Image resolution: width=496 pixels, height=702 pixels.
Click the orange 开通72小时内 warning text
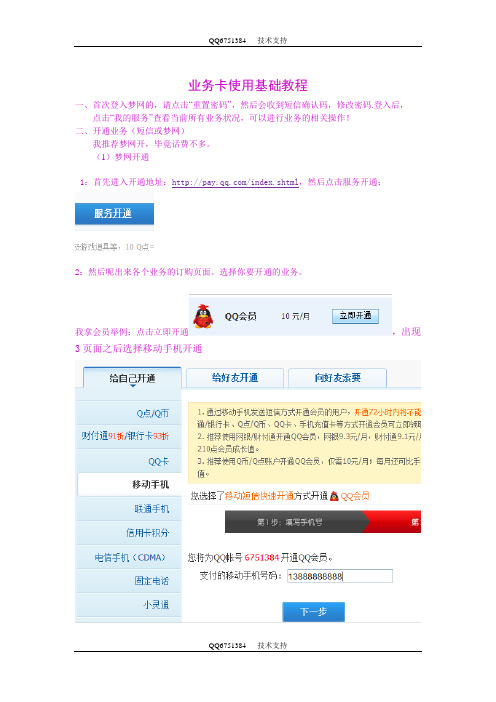[387, 412]
